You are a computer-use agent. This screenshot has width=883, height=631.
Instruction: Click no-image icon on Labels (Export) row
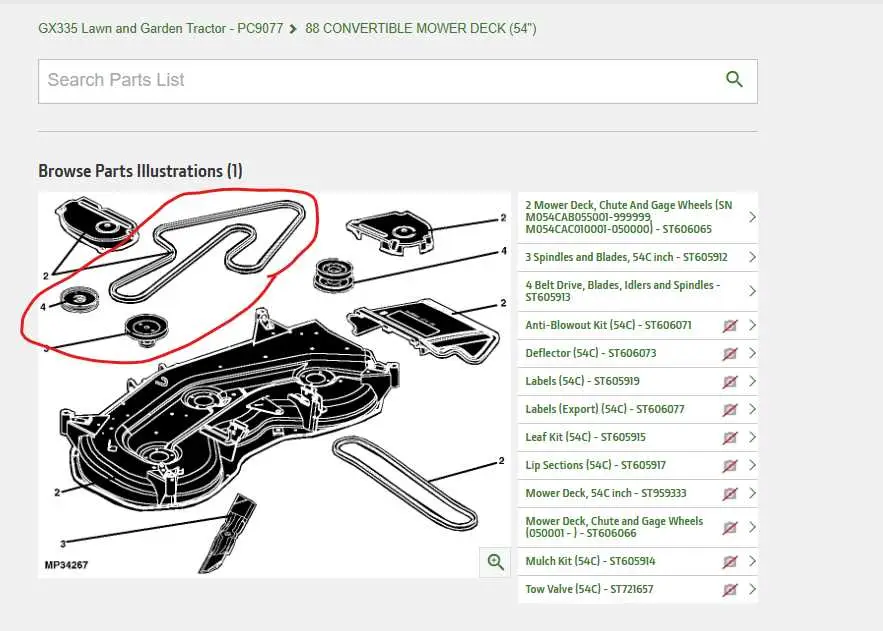pyautogui.click(x=730, y=410)
